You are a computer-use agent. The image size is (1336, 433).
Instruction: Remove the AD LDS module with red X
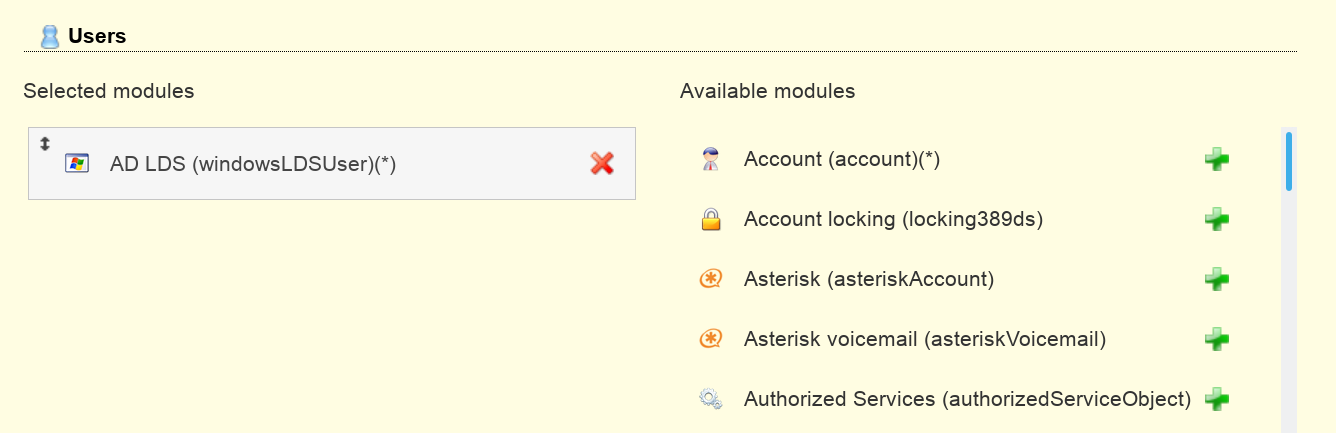pyautogui.click(x=602, y=163)
